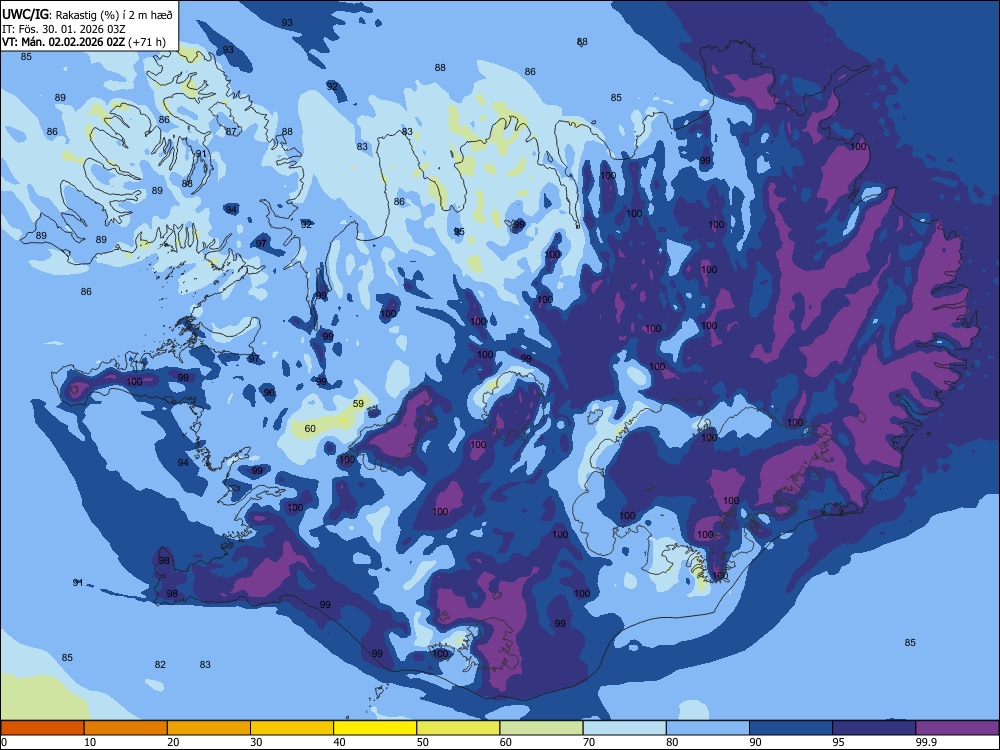
Task: Click the '82' humidity value on the map
Action: [x=160, y=665]
